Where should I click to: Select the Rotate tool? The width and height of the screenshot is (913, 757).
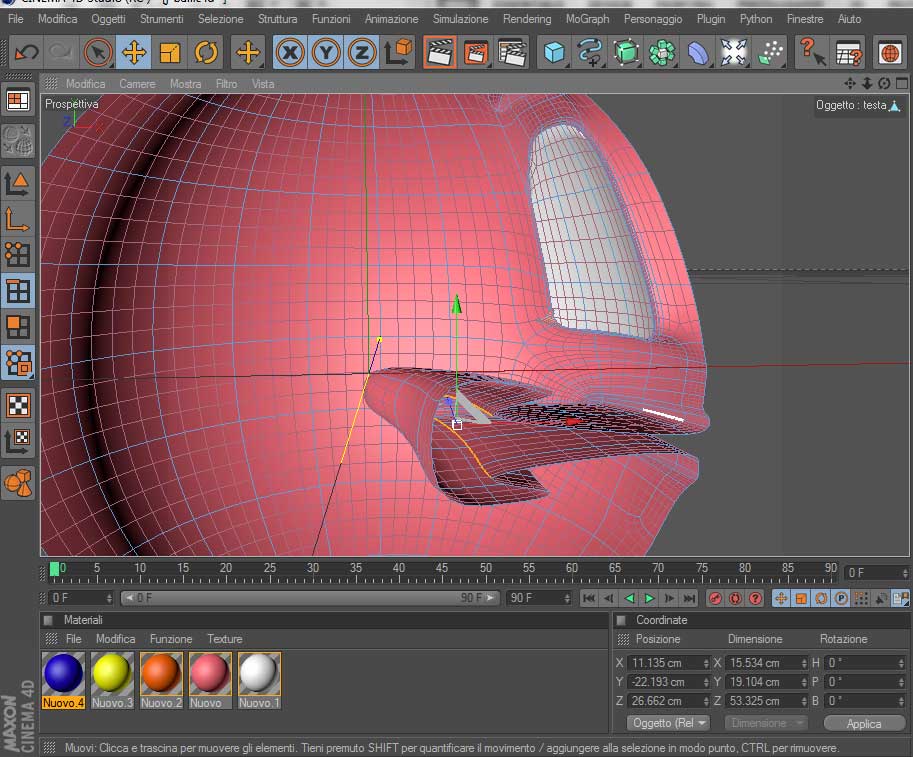point(206,52)
